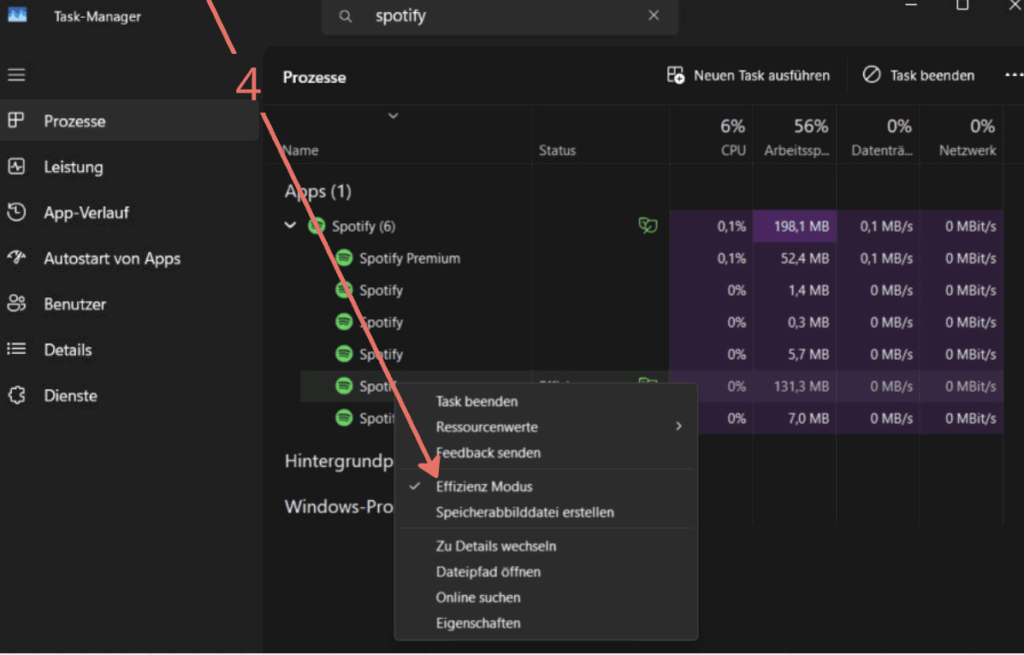Click the Task beenden toolbar button
This screenshot has height=655, width=1024.
click(x=918, y=76)
